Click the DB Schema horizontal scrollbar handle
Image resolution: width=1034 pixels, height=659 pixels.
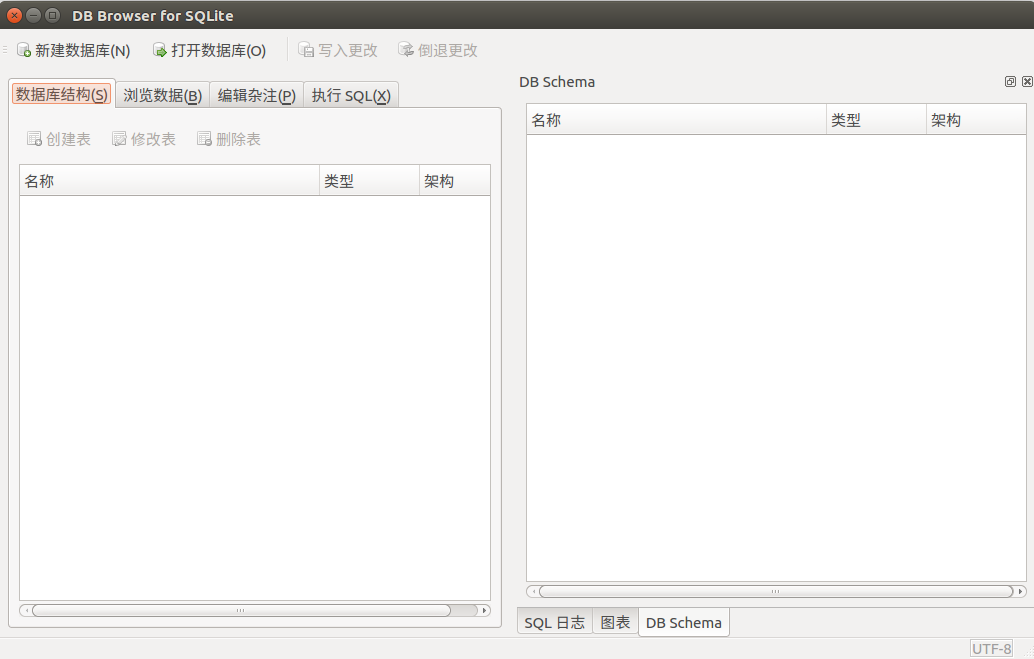[776, 592]
